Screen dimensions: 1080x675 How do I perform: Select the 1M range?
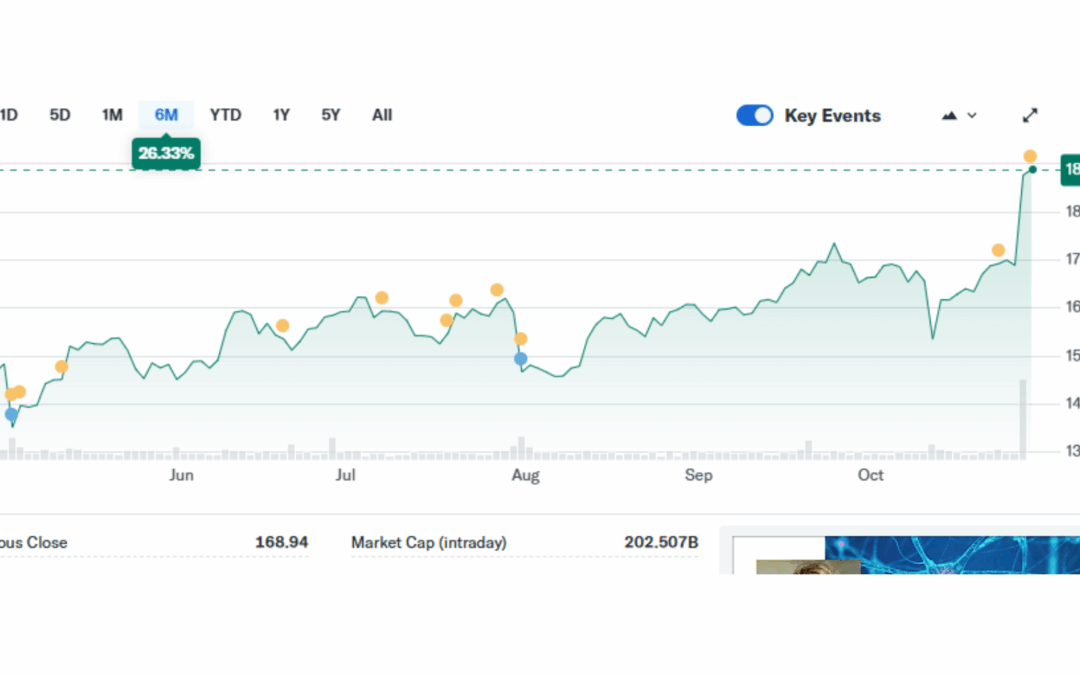click(x=112, y=115)
